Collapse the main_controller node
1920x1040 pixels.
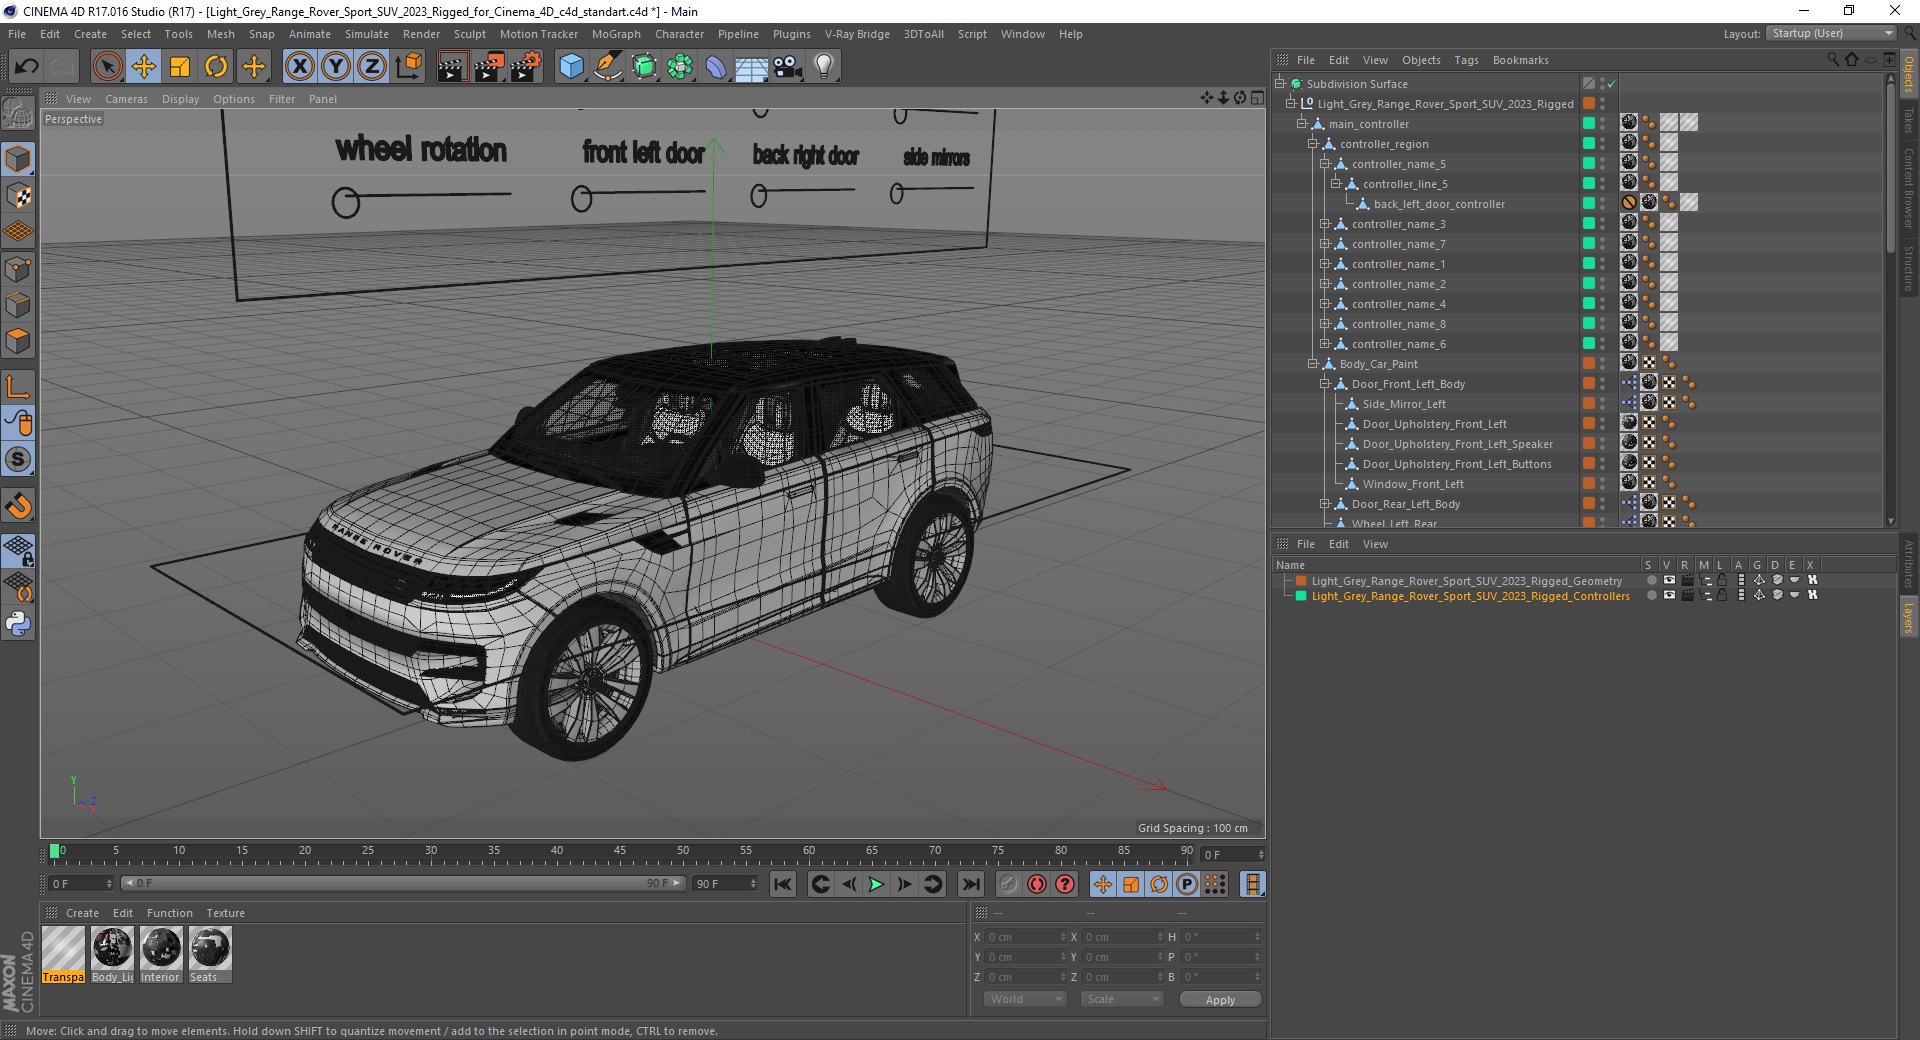click(1302, 124)
